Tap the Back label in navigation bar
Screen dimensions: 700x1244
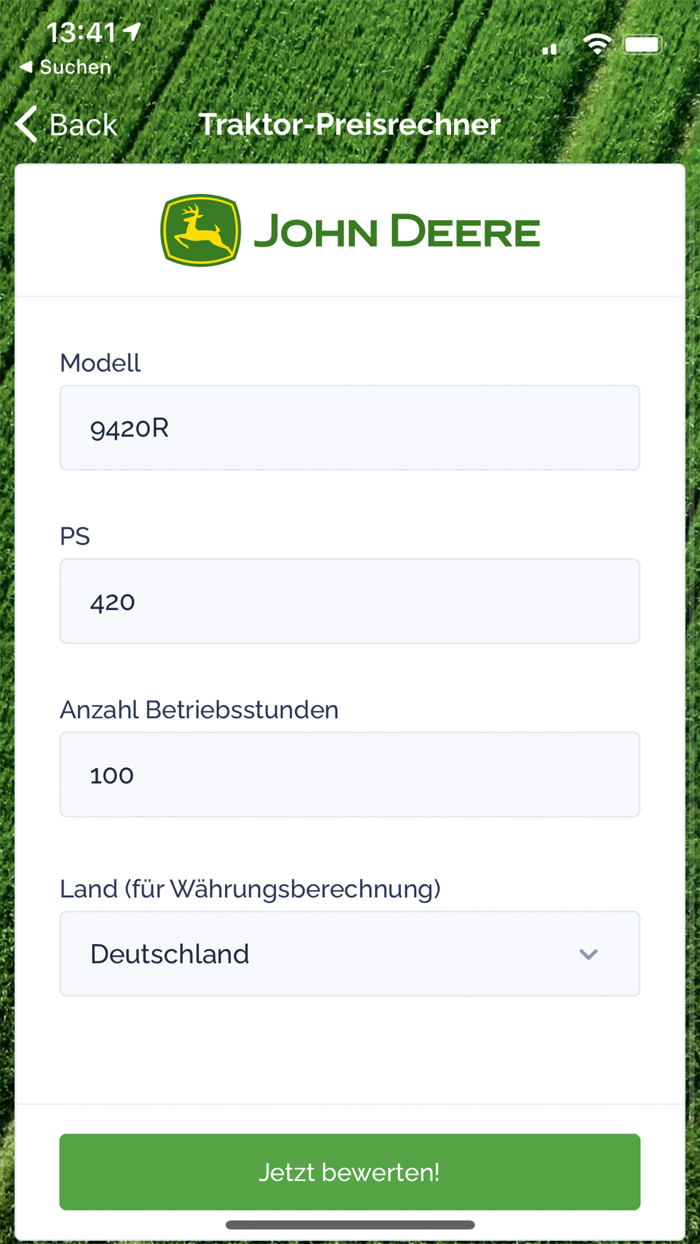coord(84,125)
